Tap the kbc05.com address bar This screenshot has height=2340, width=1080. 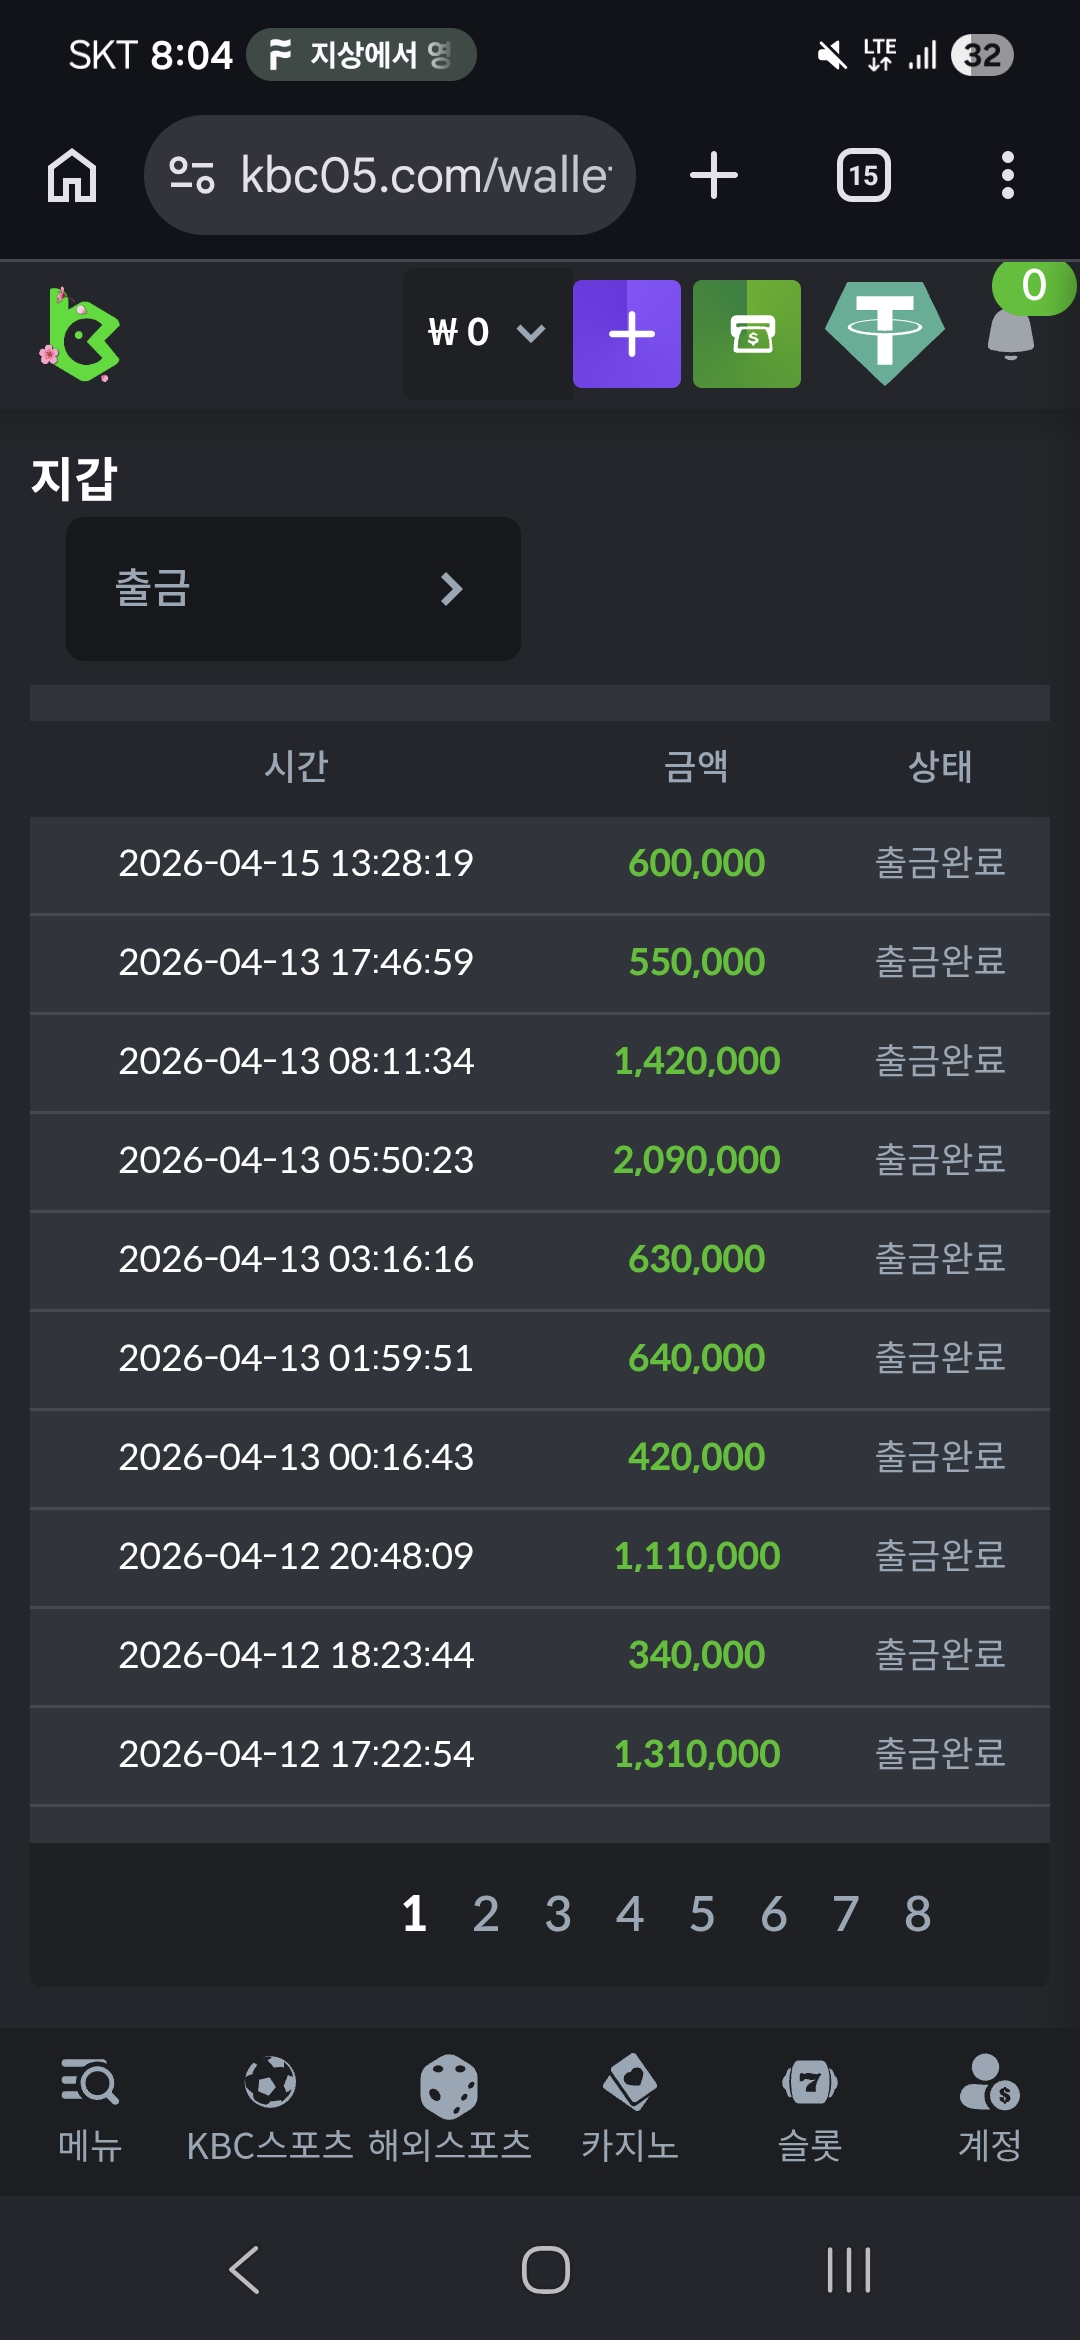[x=425, y=176]
